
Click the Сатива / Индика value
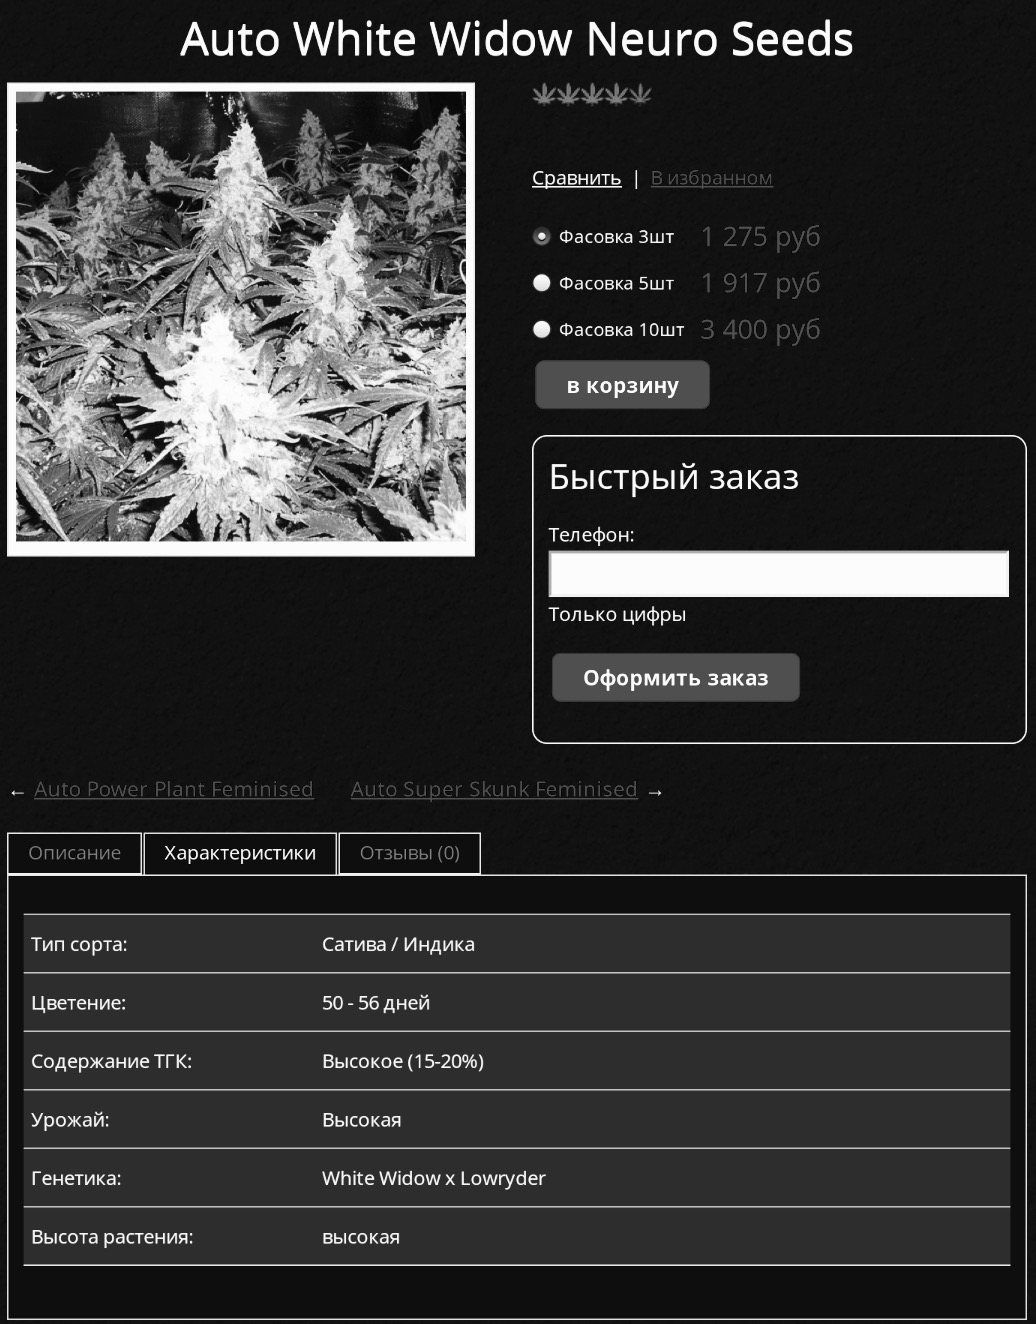click(398, 944)
